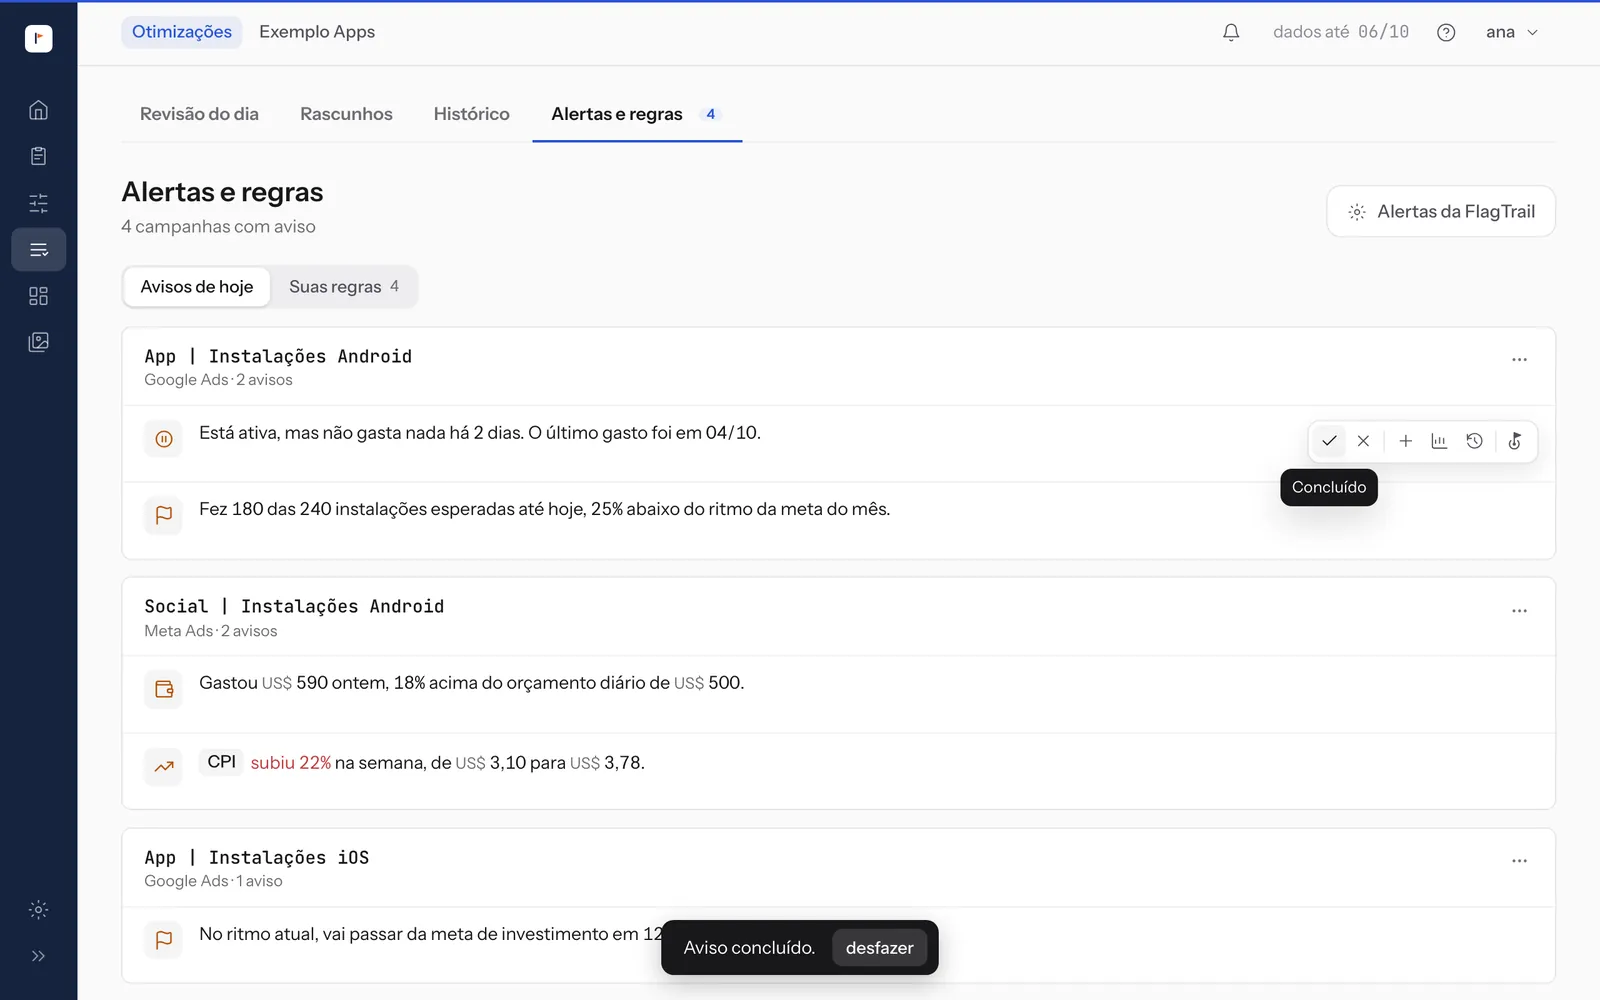Open the sliders icon in sidebar
The image size is (1600, 1000).
coord(38,203)
